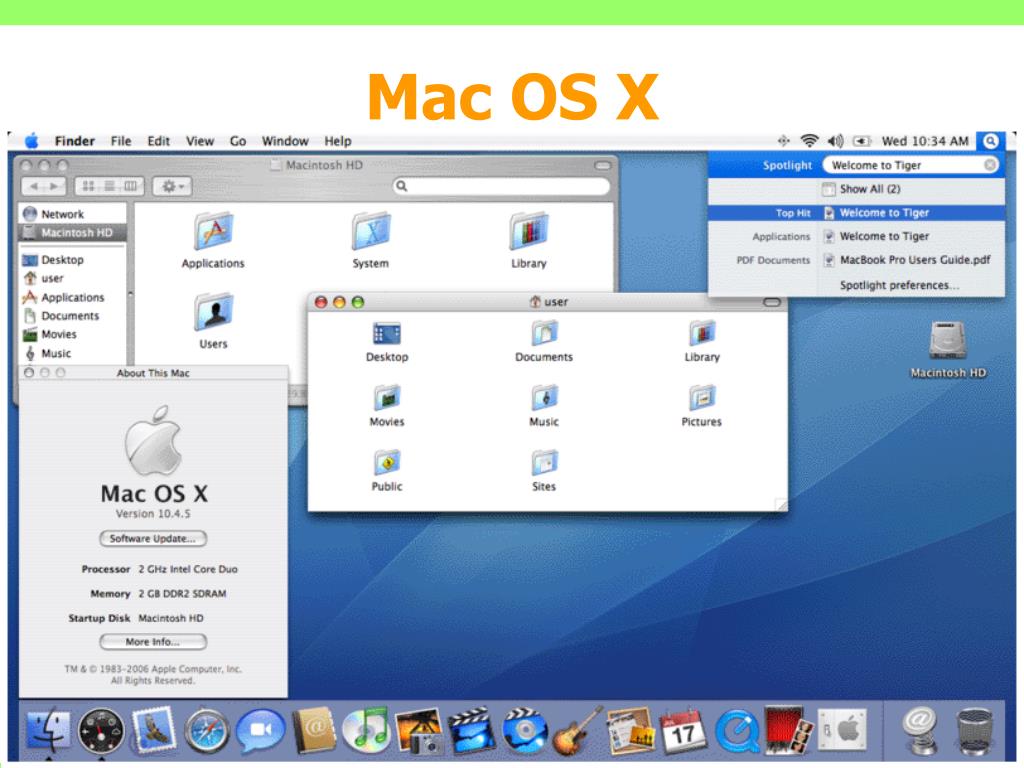
Task: Click the Finder window search field
Action: pyautogui.click(x=502, y=186)
